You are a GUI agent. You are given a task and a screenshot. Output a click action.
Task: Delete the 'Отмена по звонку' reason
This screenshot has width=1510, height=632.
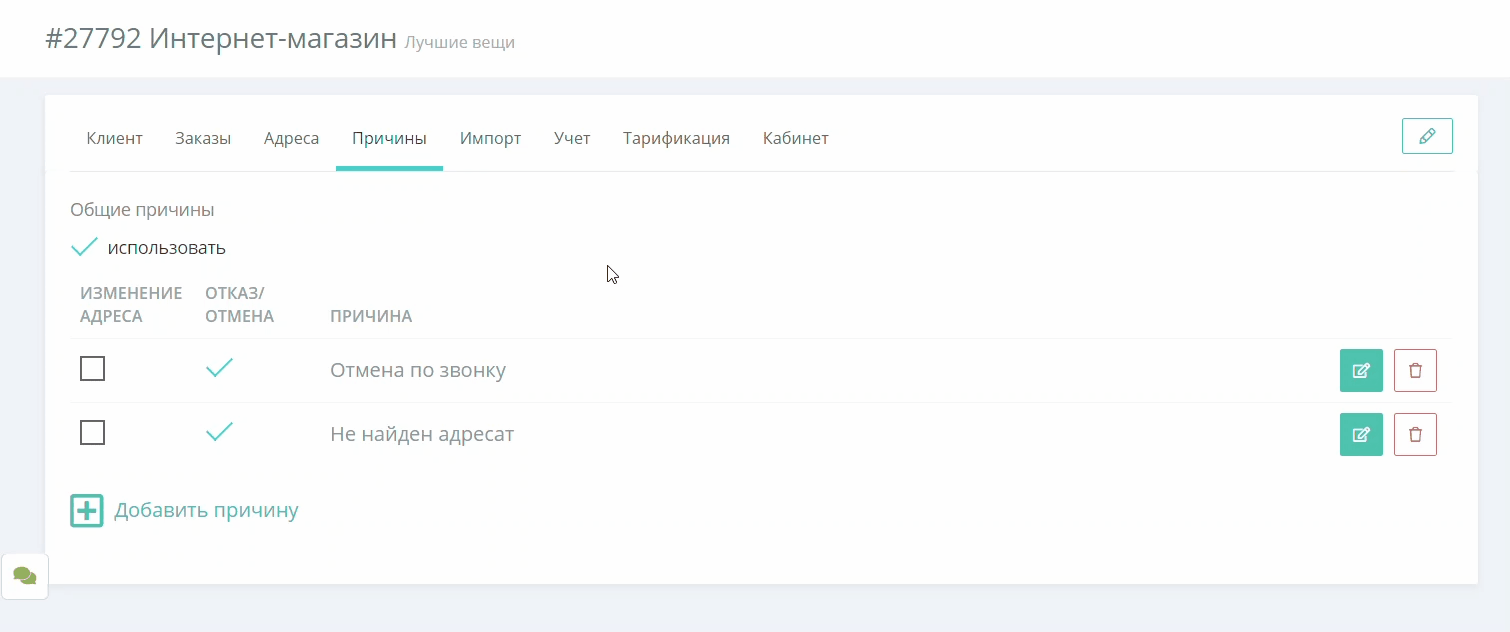click(x=1415, y=370)
